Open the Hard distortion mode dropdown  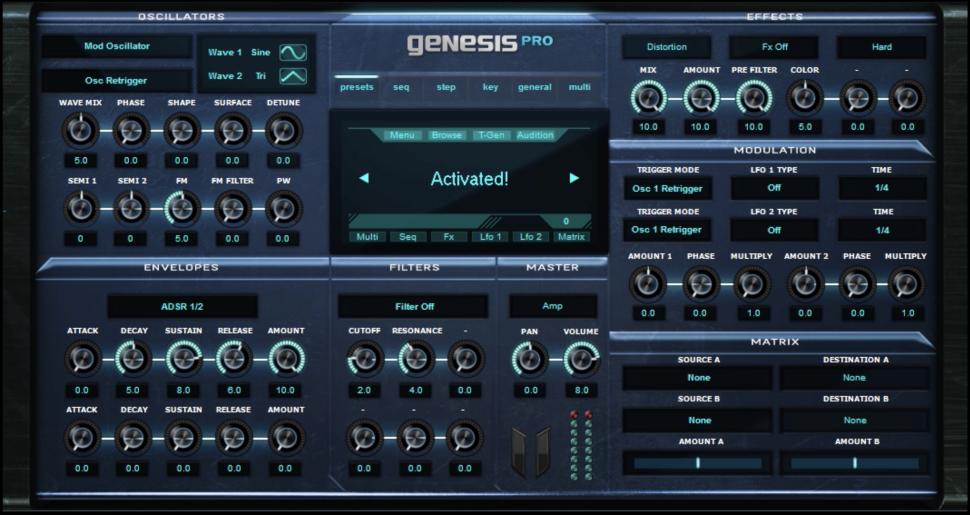click(882, 47)
